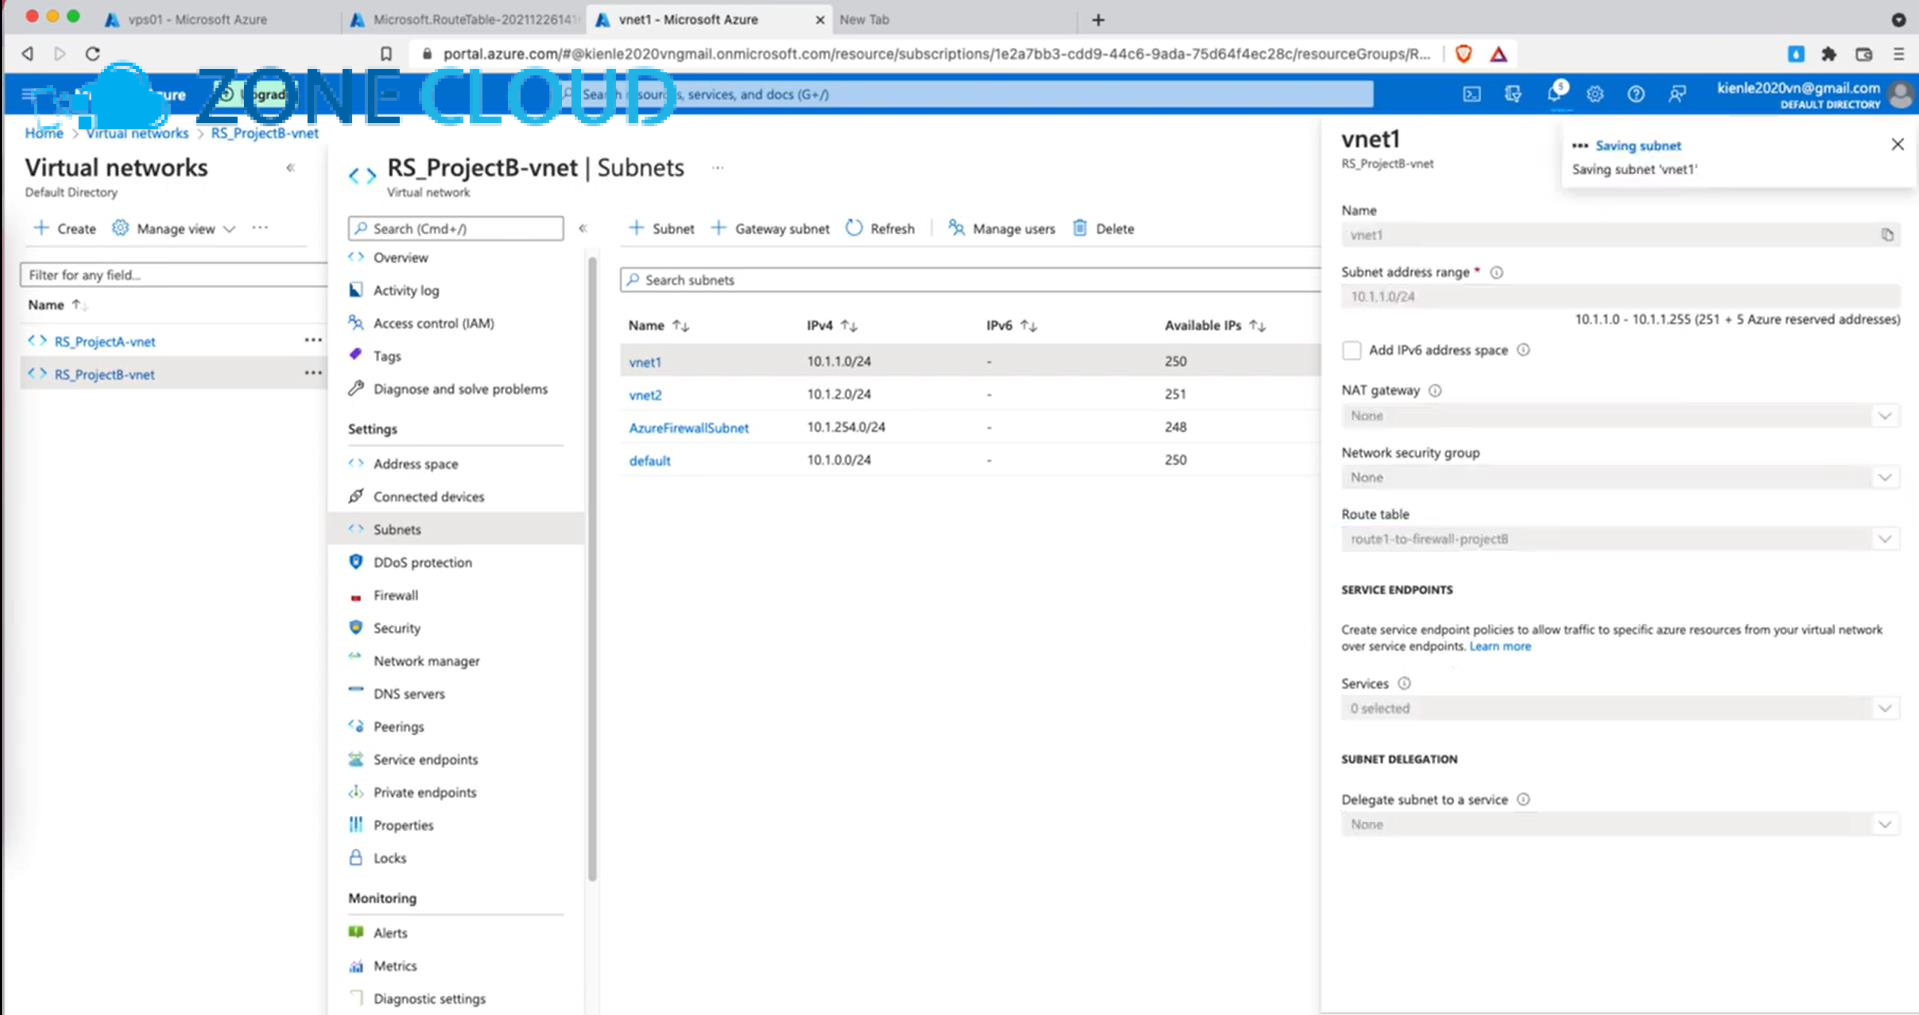Expand the Network security group dropdown

(1886, 477)
